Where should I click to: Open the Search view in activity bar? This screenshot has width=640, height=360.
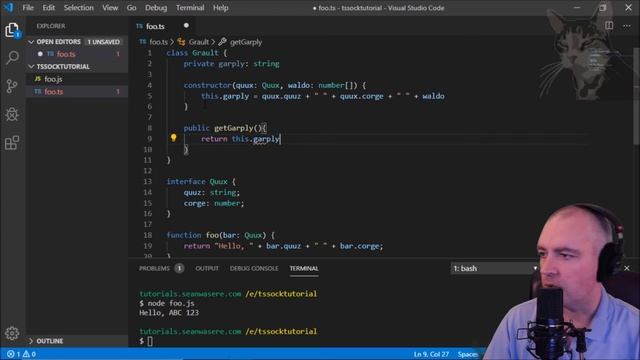coord(12,58)
